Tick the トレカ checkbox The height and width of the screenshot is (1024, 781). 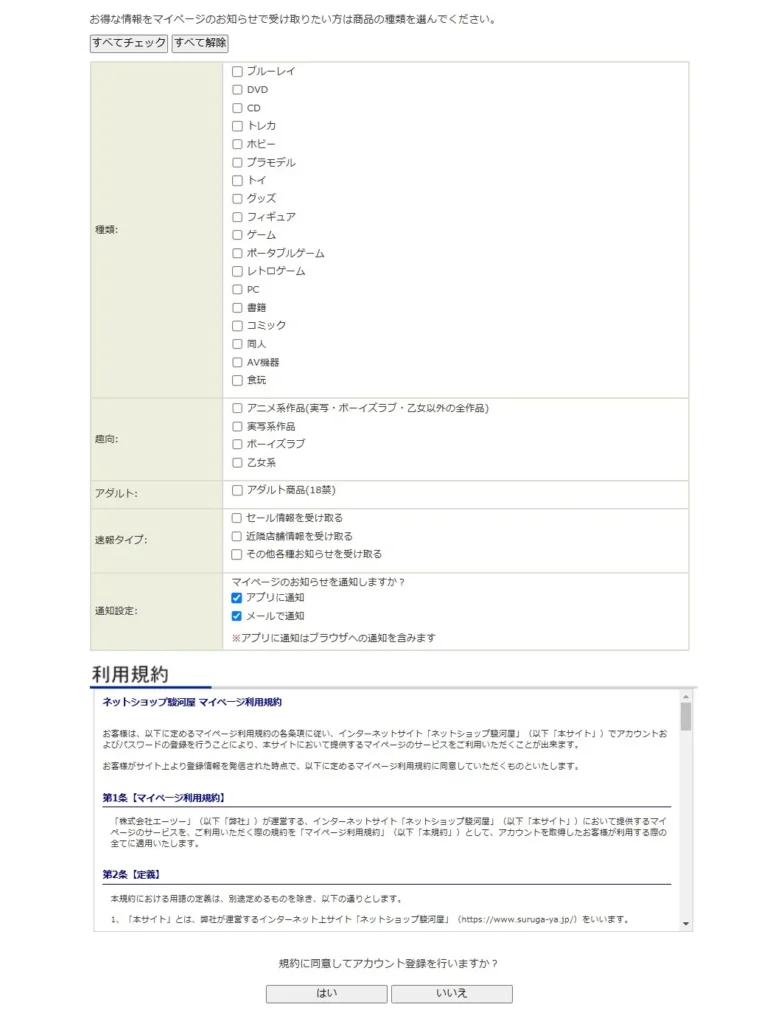pos(238,126)
